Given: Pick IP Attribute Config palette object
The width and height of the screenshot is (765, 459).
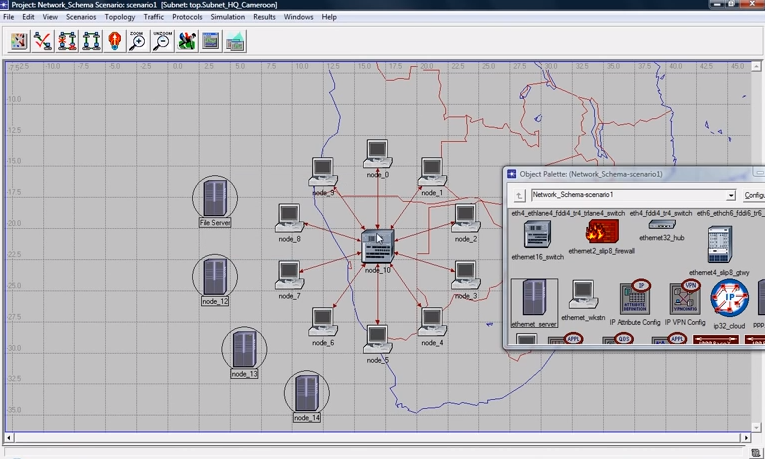Looking at the screenshot, I should (x=635, y=297).
